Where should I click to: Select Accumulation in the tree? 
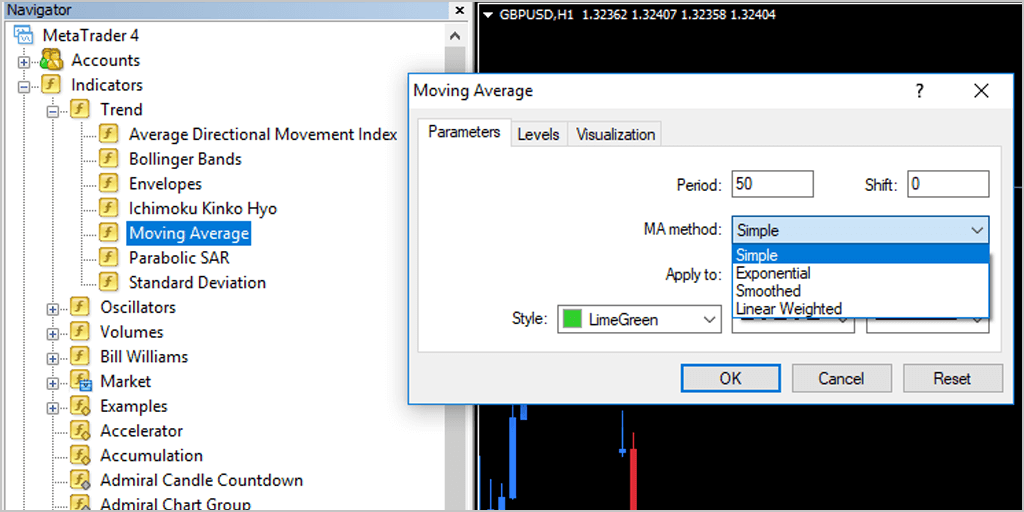152,456
